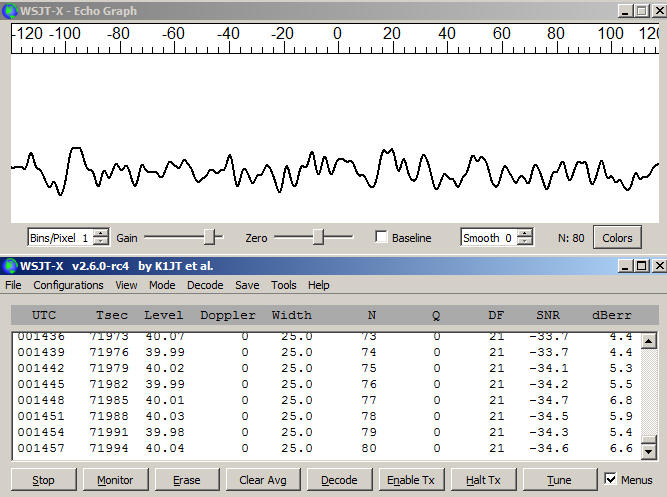Select the row with UTC 001439
The image size is (667, 497).
[325, 352]
